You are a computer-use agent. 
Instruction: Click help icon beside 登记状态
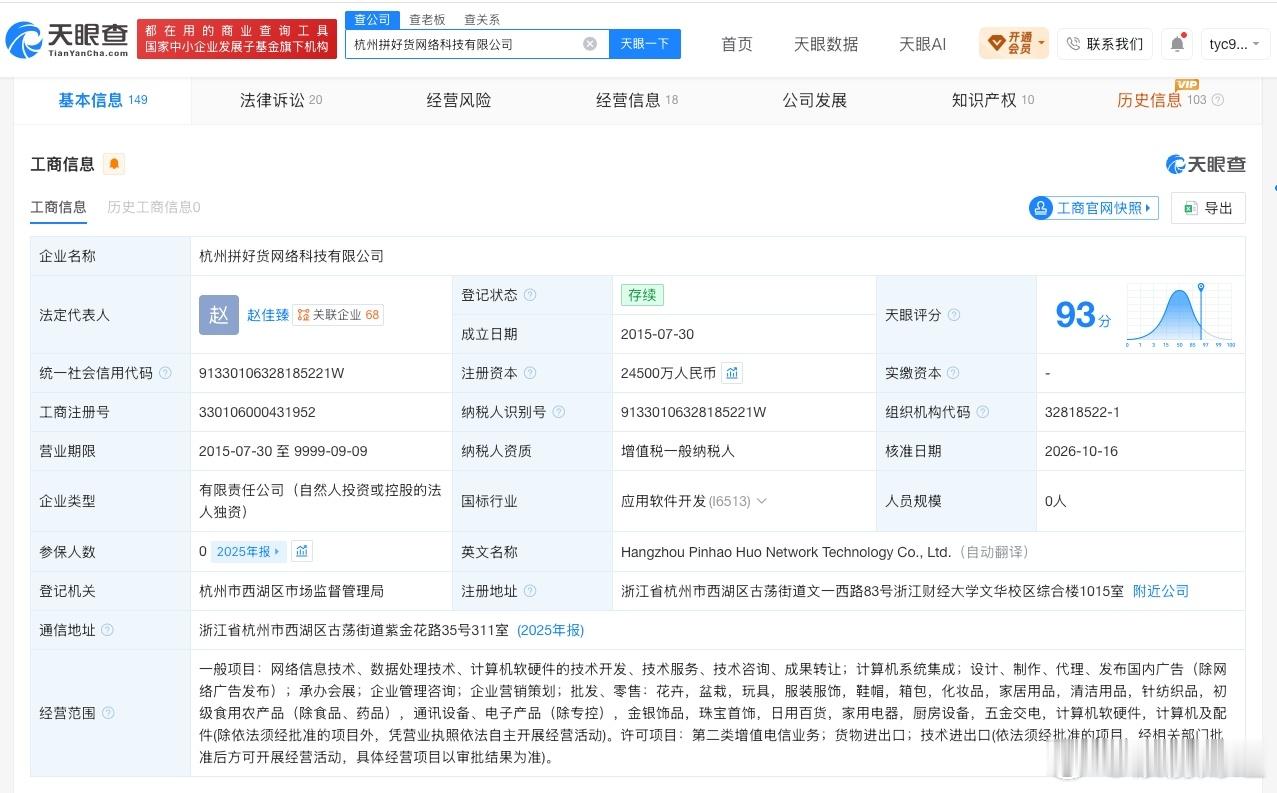(530, 295)
